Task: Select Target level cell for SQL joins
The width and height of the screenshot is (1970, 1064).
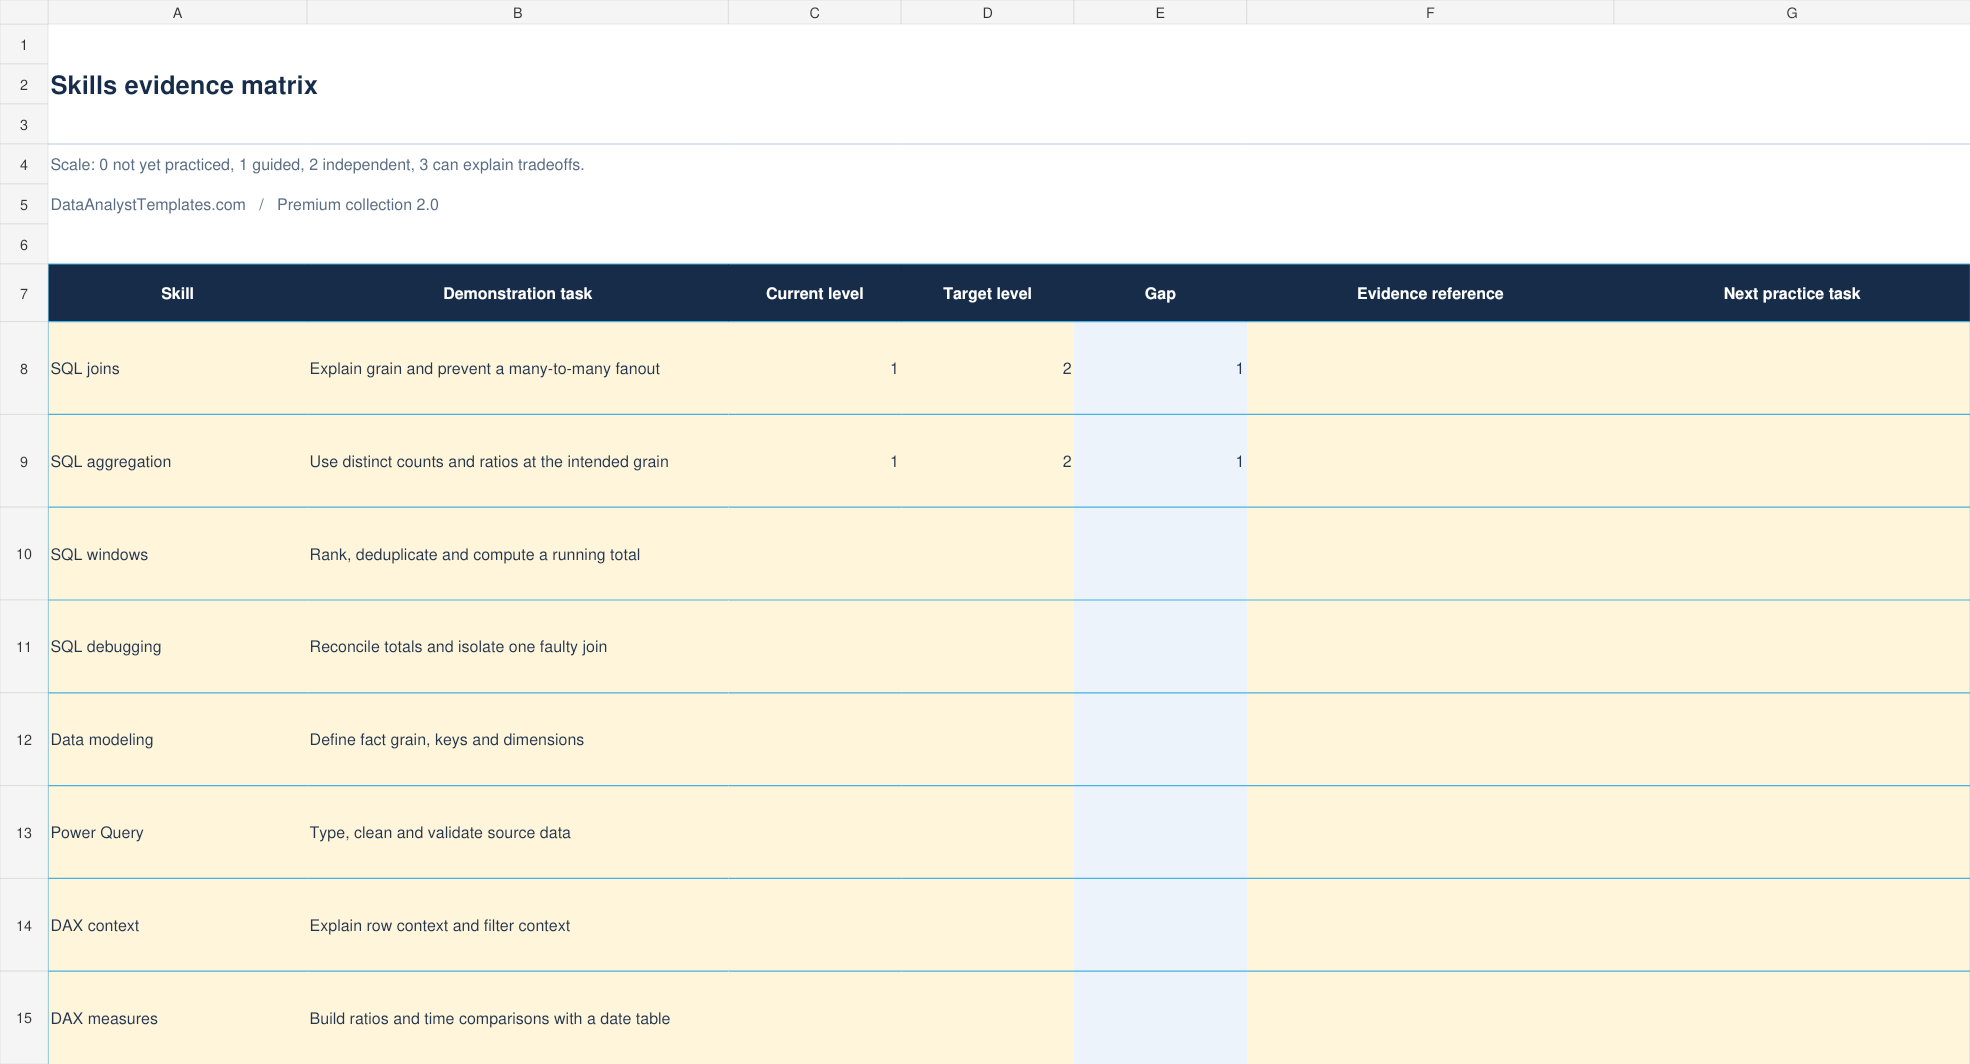Action: [x=987, y=369]
